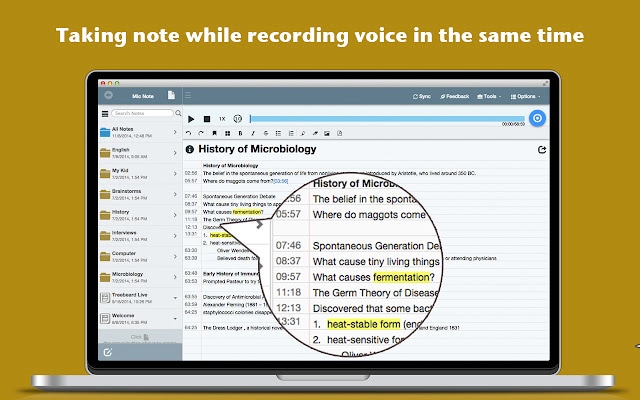Click the share icon right of title

[x=542, y=150]
